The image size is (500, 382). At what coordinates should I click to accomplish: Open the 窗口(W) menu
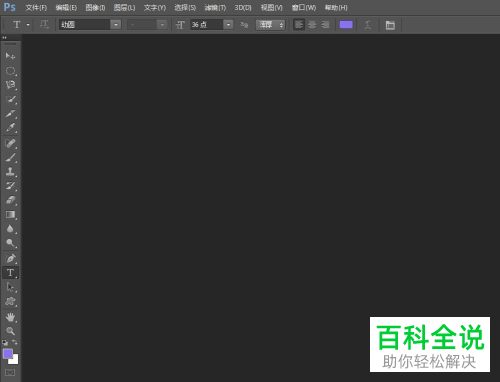pyautogui.click(x=304, y=7)
